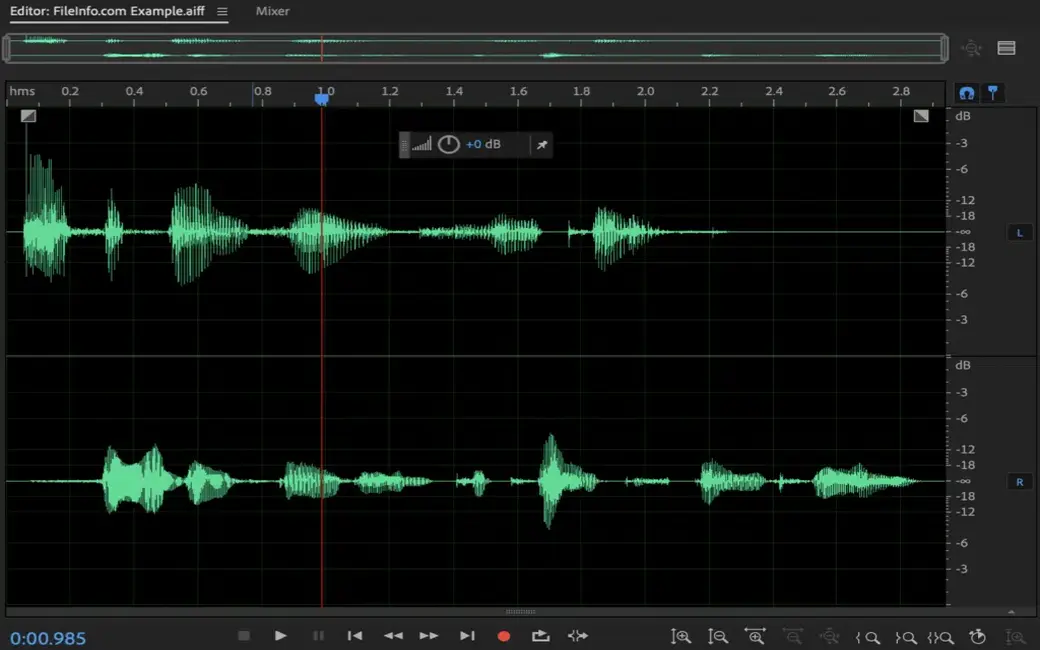Start recording with the red Record button
The height and width of the screenshot is (650, 1040).
point(504,636)
